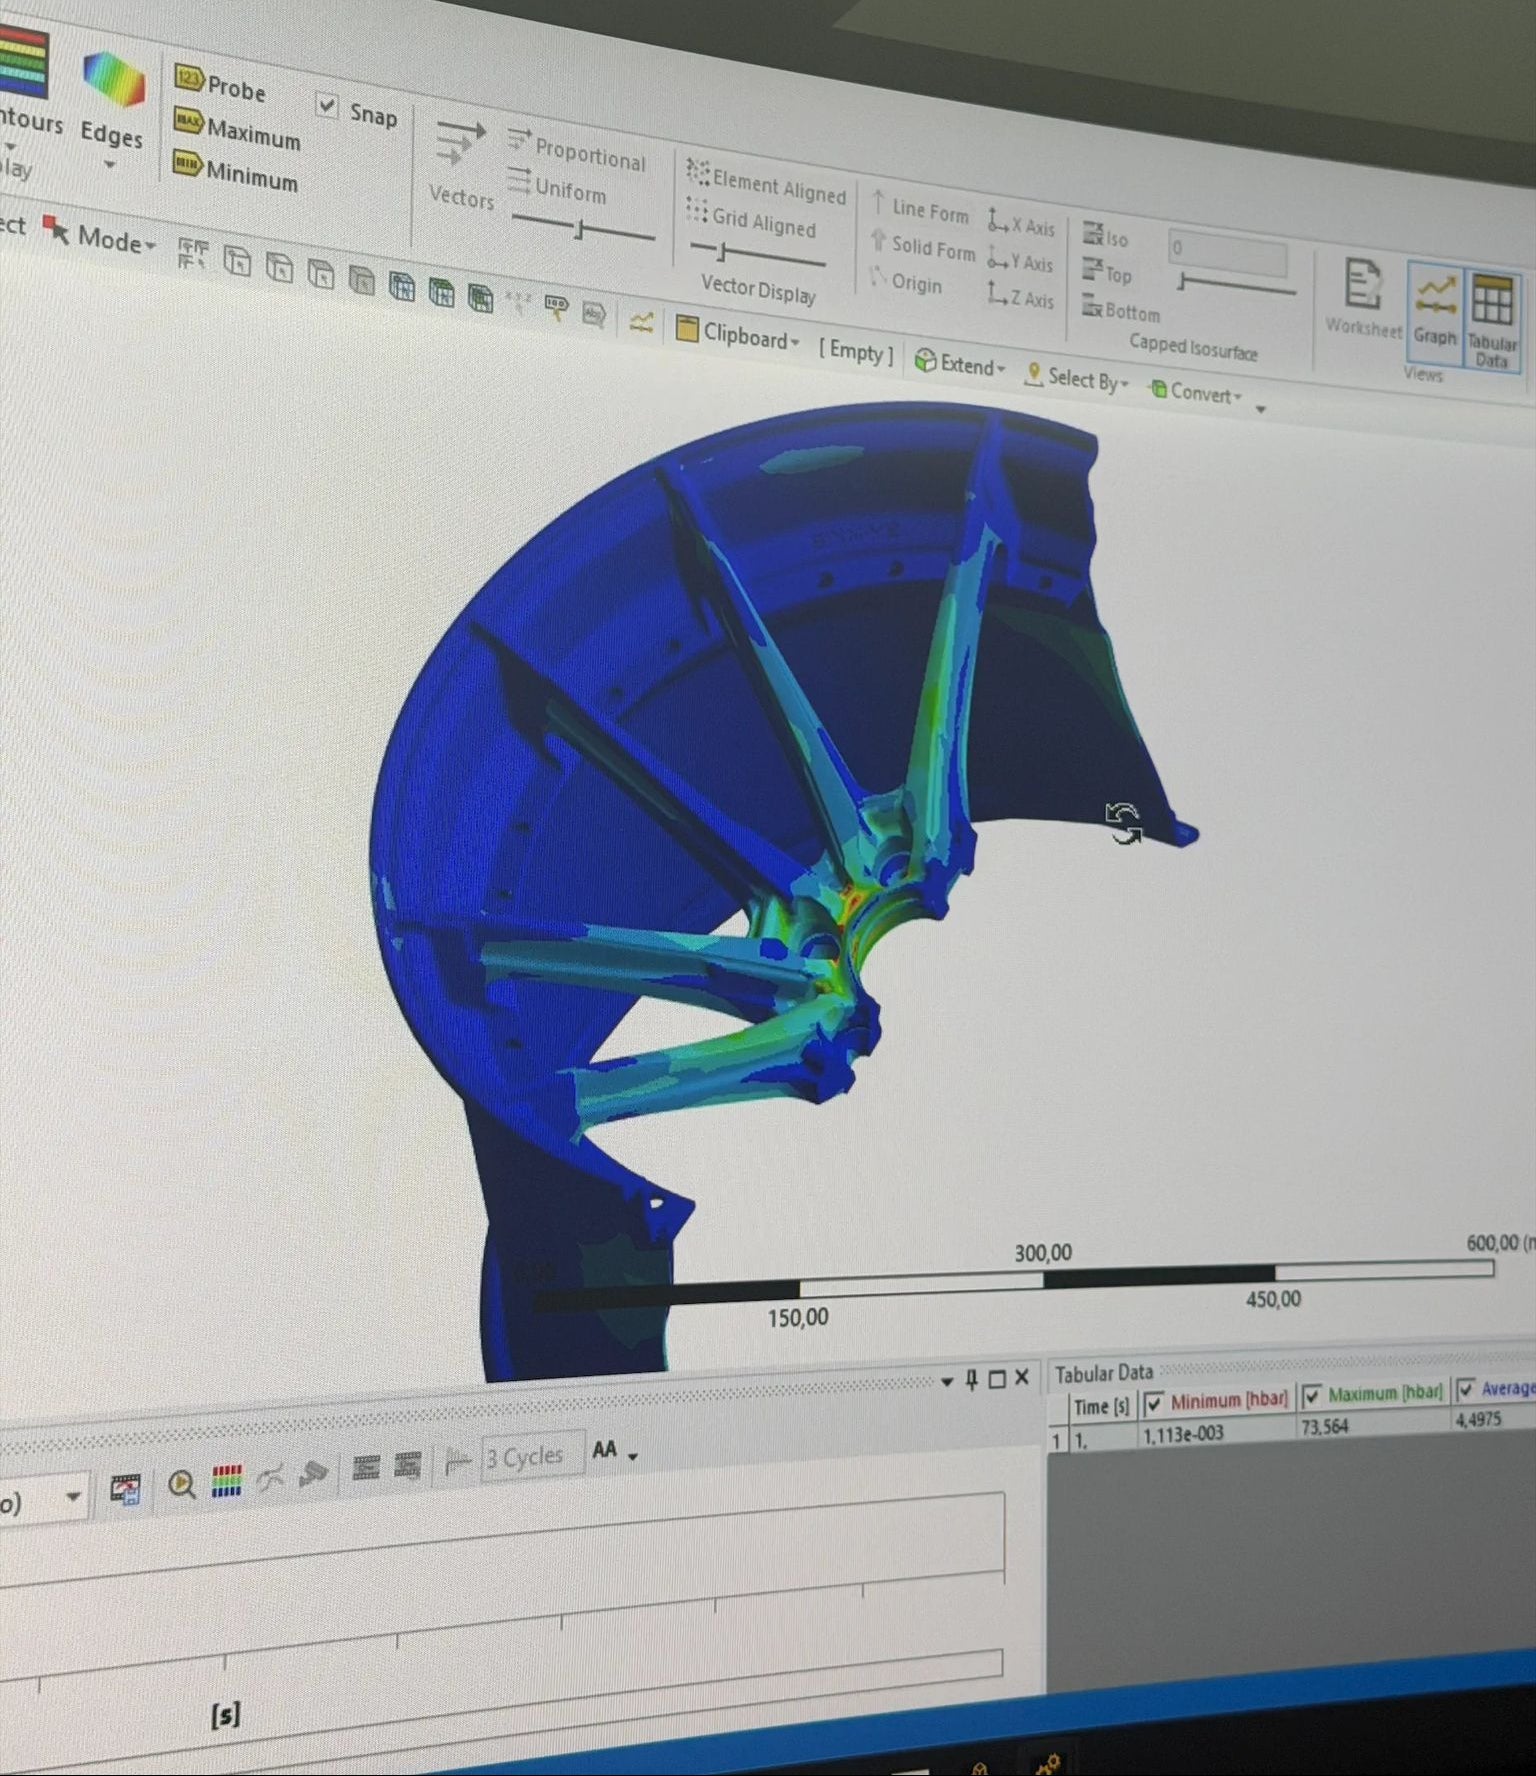Screen dimensions: 1536x1776
Task: Select the Minimum value label tool
Action: pos(236,172)
